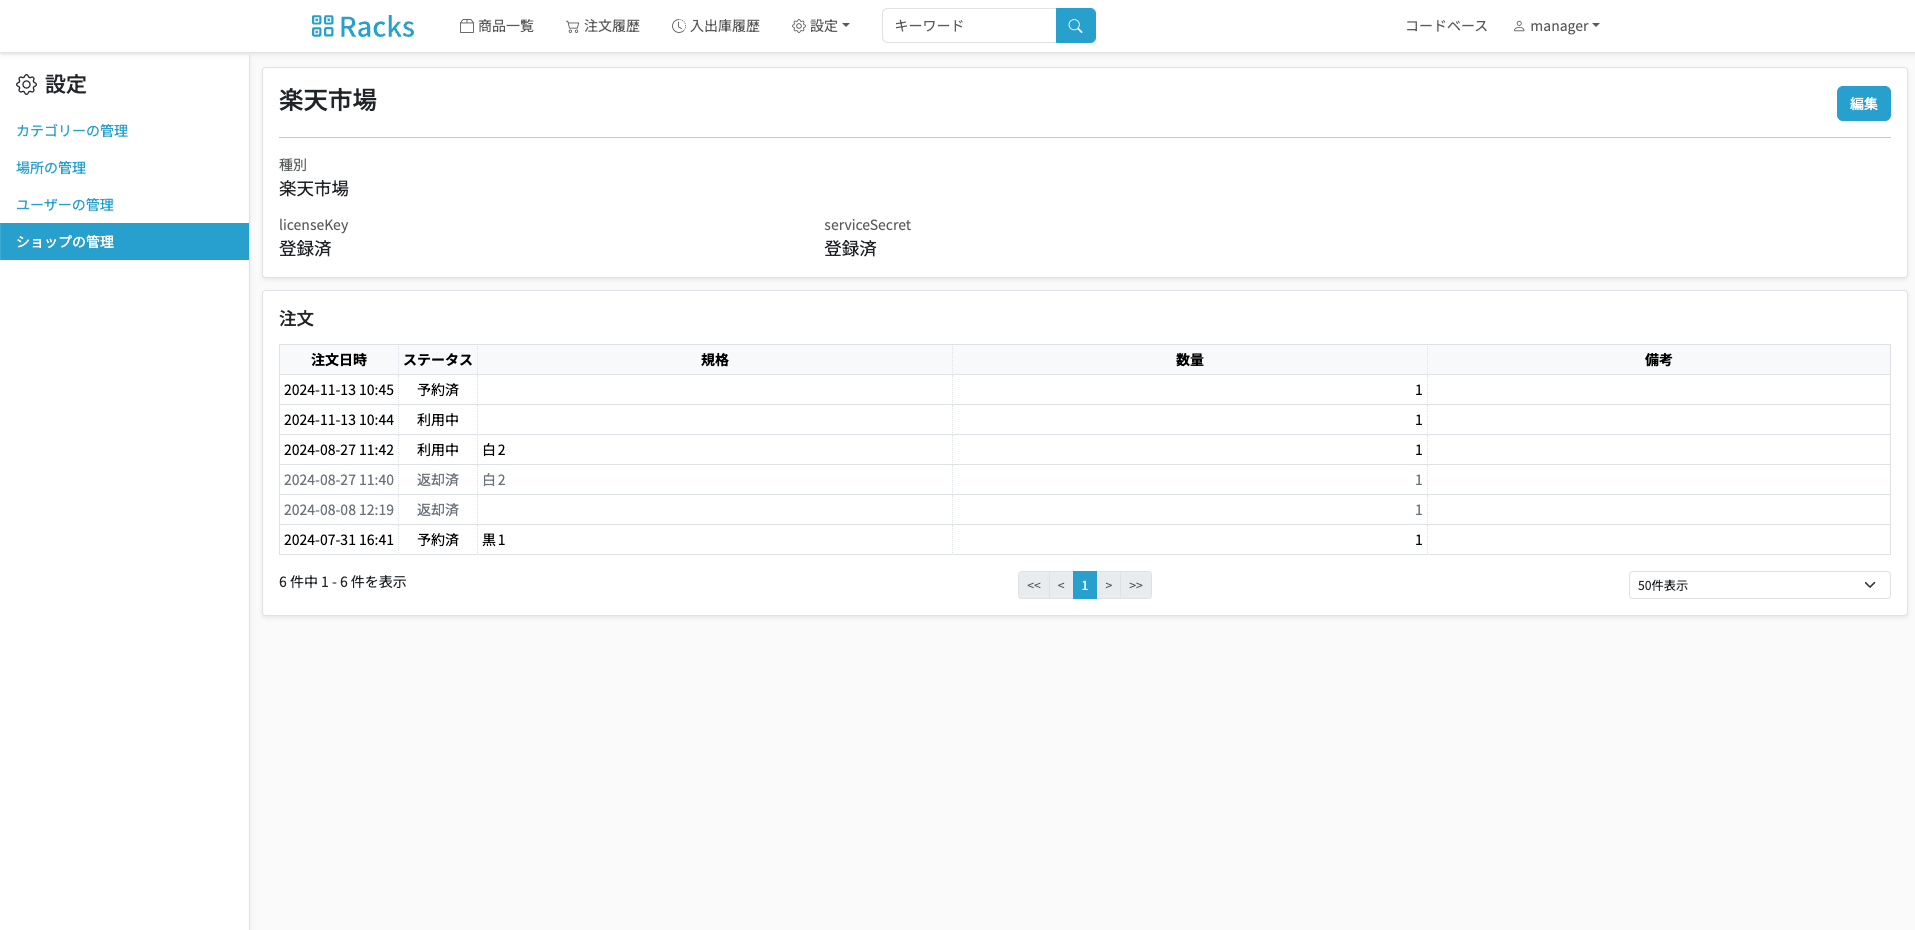1915x930 pixels.
Task: Open 入出庫履歴 stock history
Action: (x=715, y=26)
